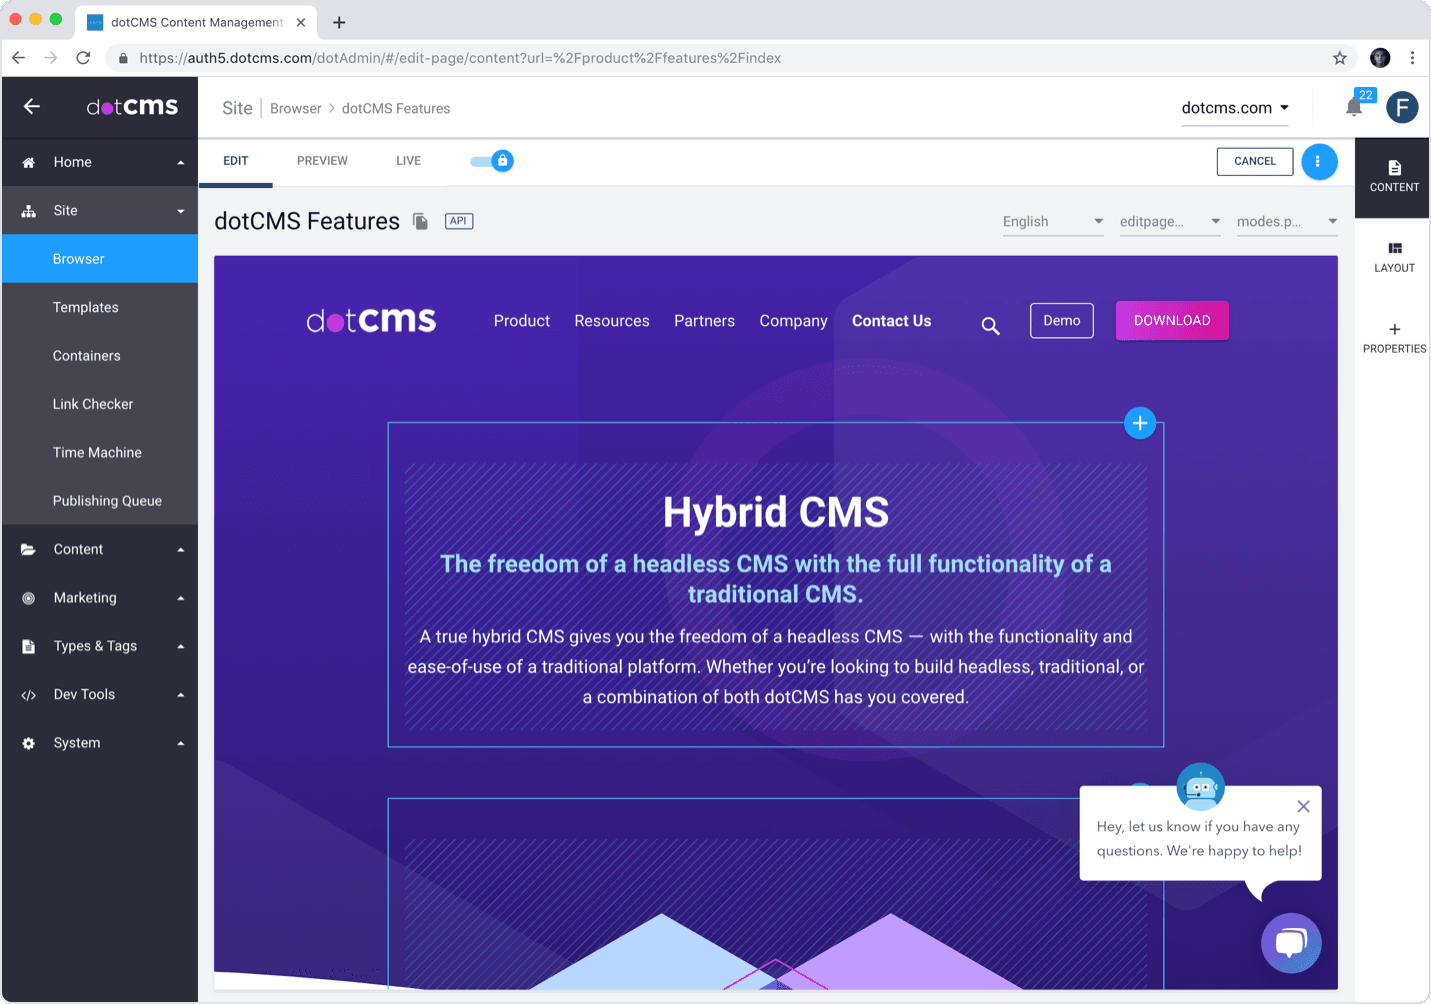
Task: Collapse the Site menu section
Action: coord(181,211)
